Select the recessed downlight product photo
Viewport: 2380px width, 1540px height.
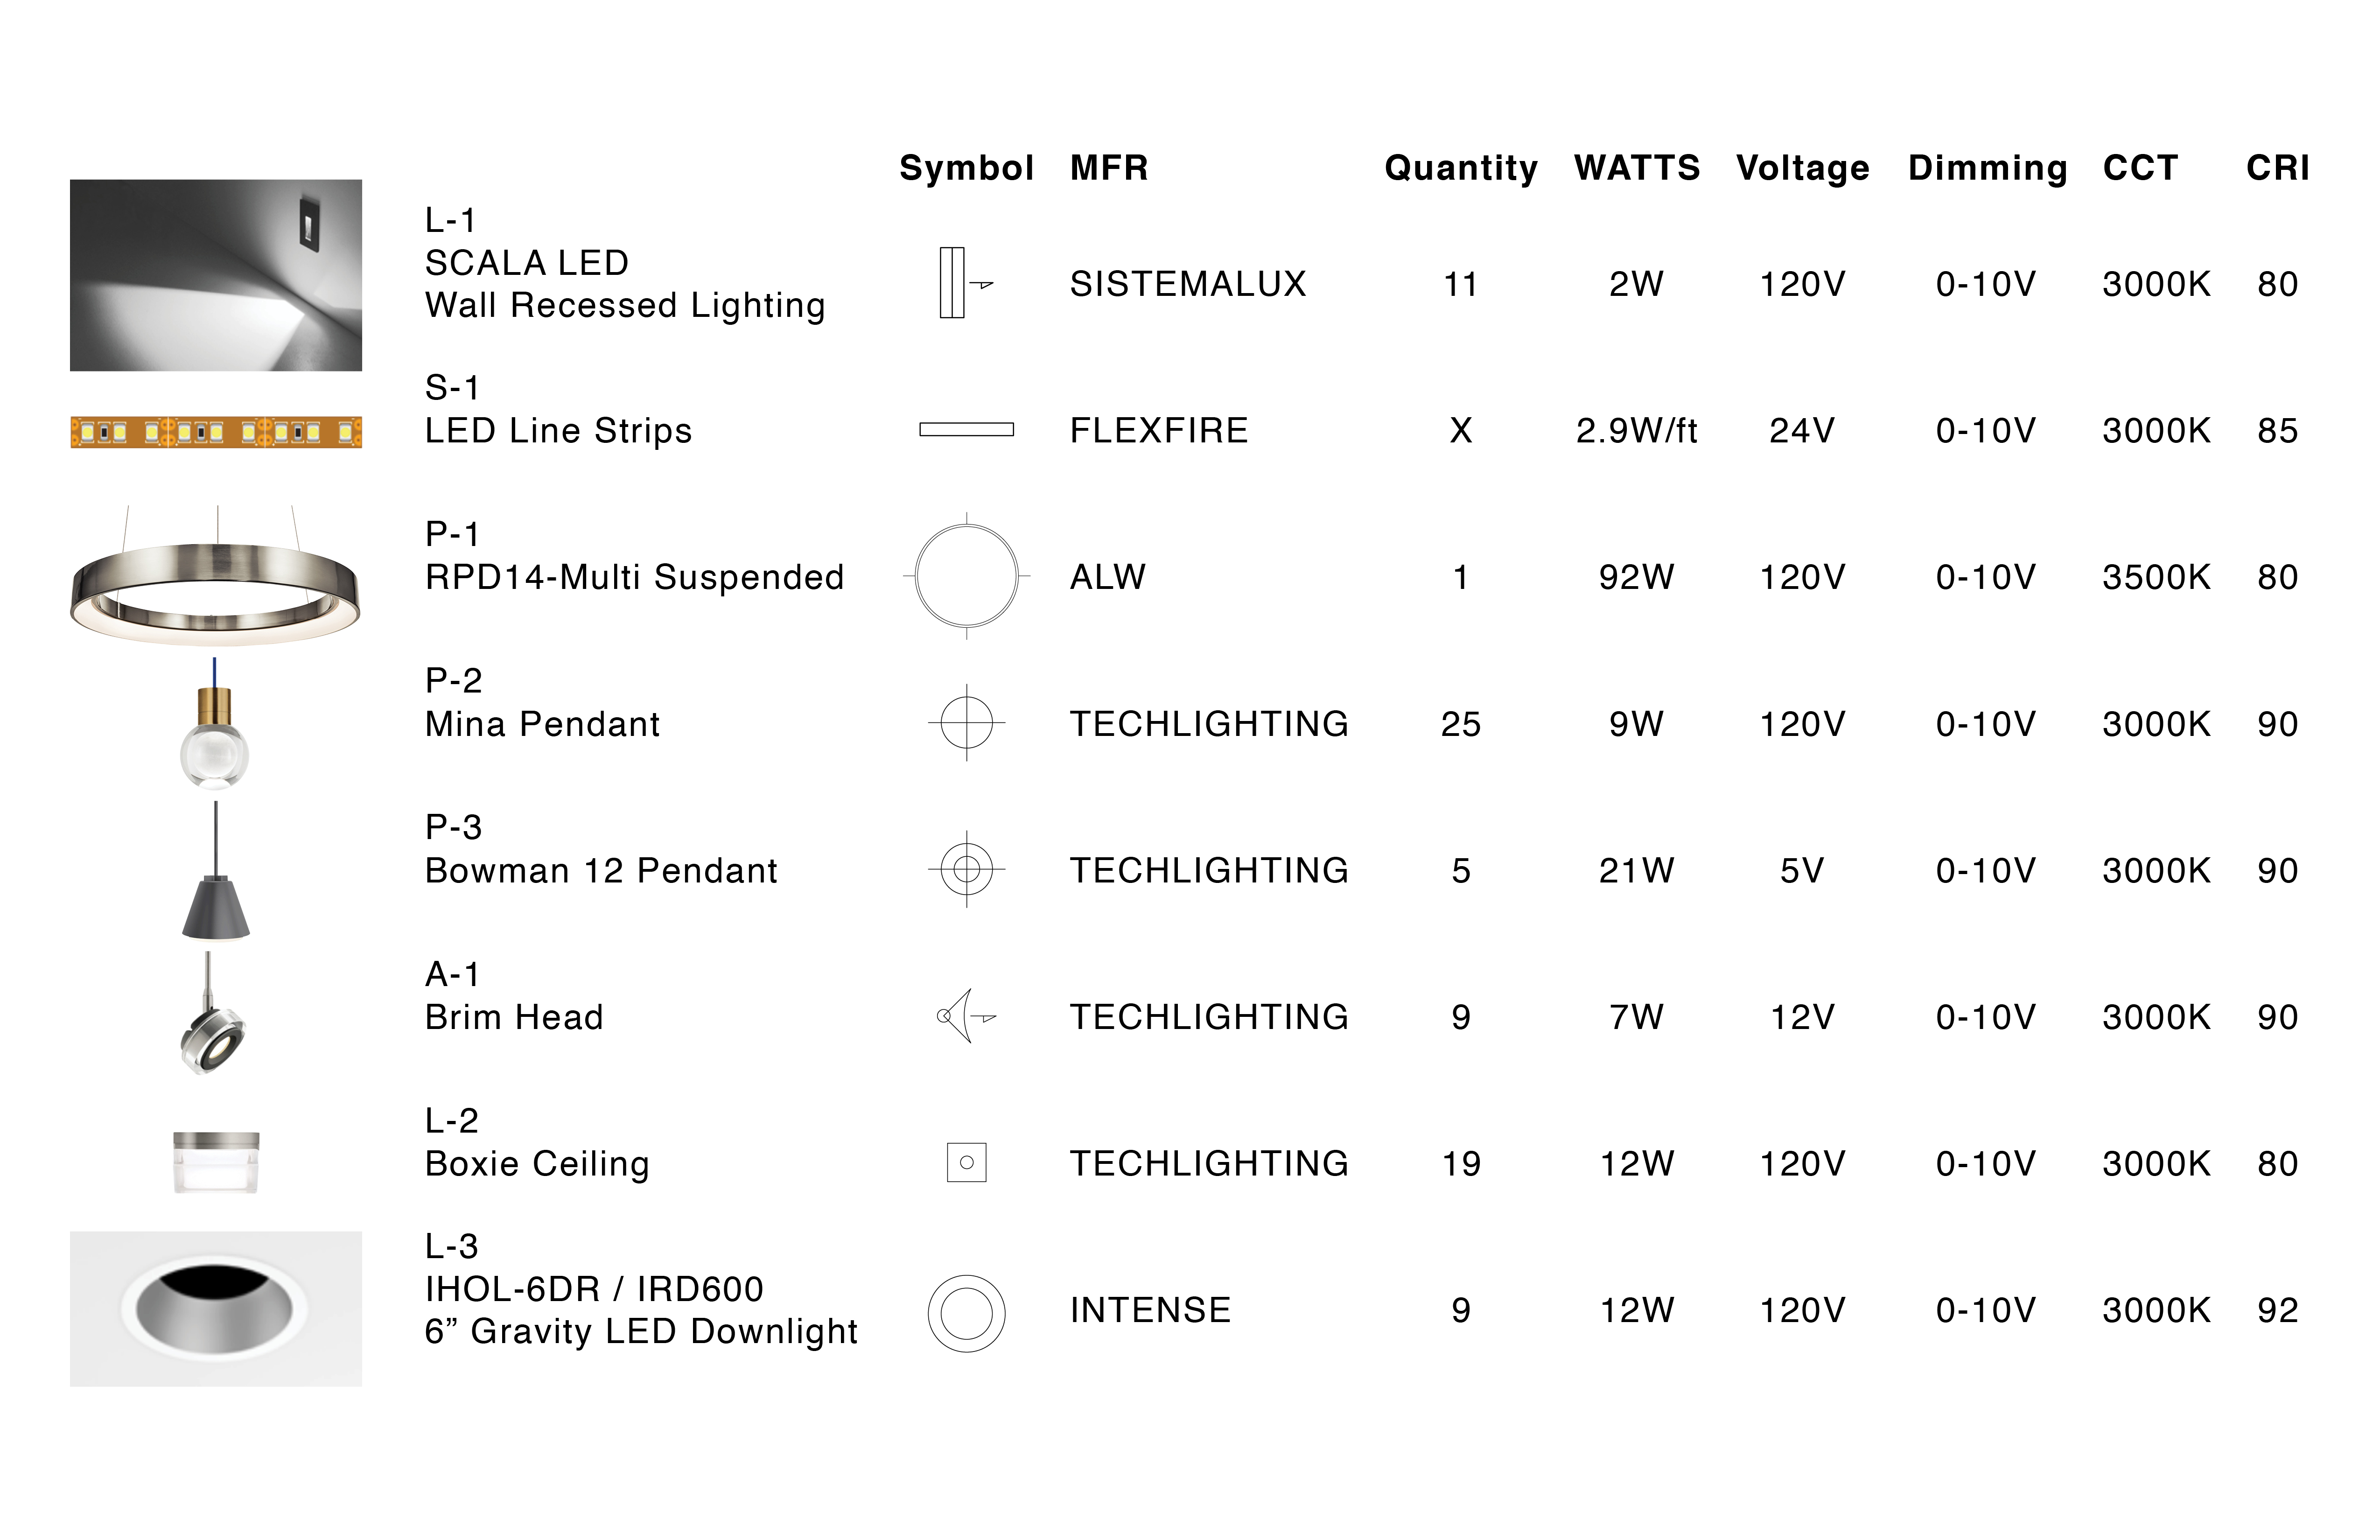(216, 1308)
